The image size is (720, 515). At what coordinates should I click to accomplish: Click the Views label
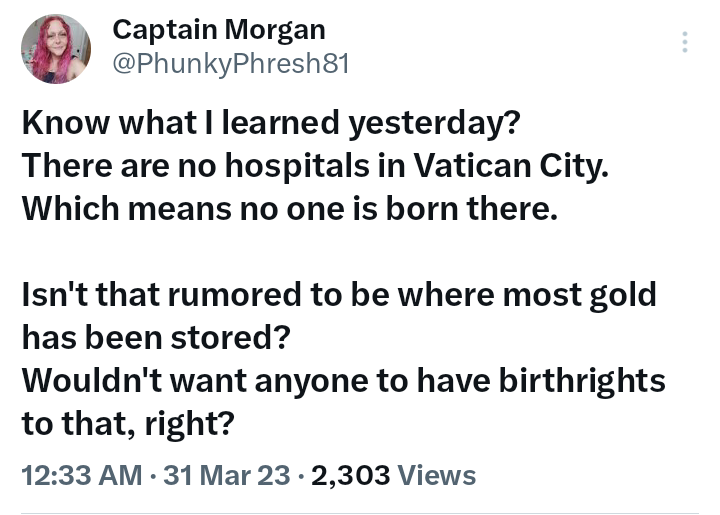[437, 476]
